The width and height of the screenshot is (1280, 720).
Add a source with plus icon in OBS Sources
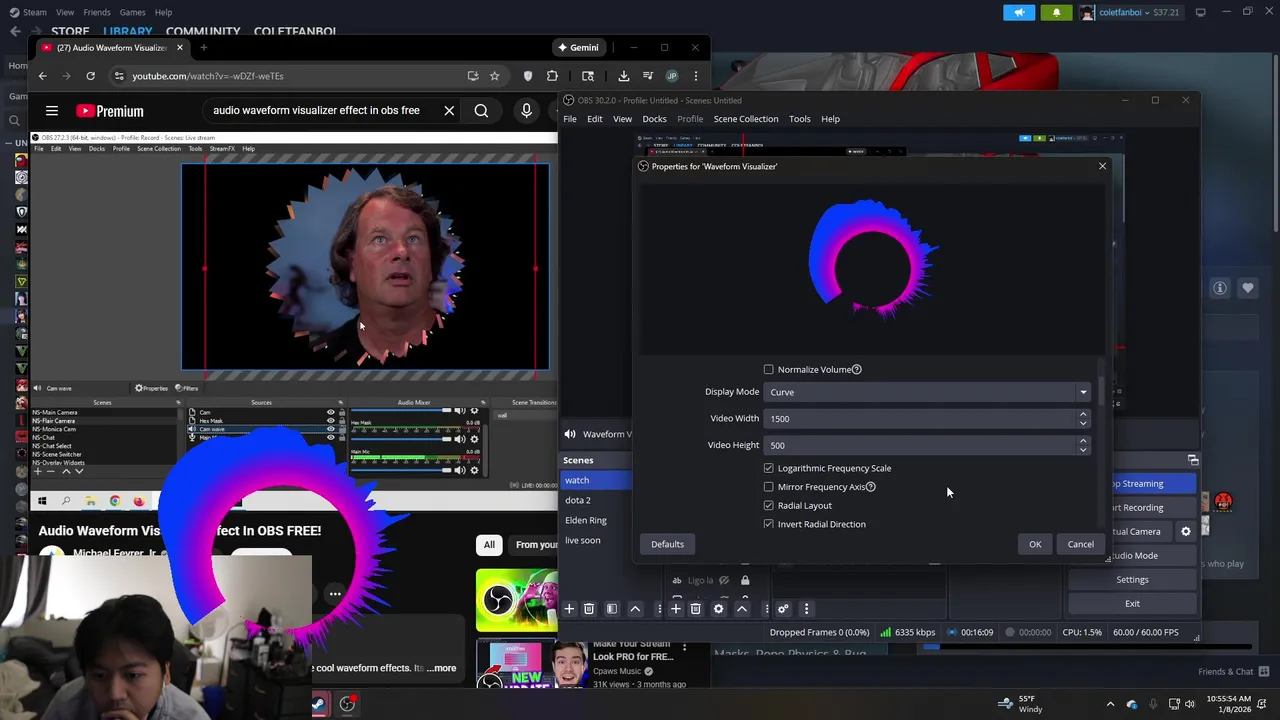tap(675, 609)
